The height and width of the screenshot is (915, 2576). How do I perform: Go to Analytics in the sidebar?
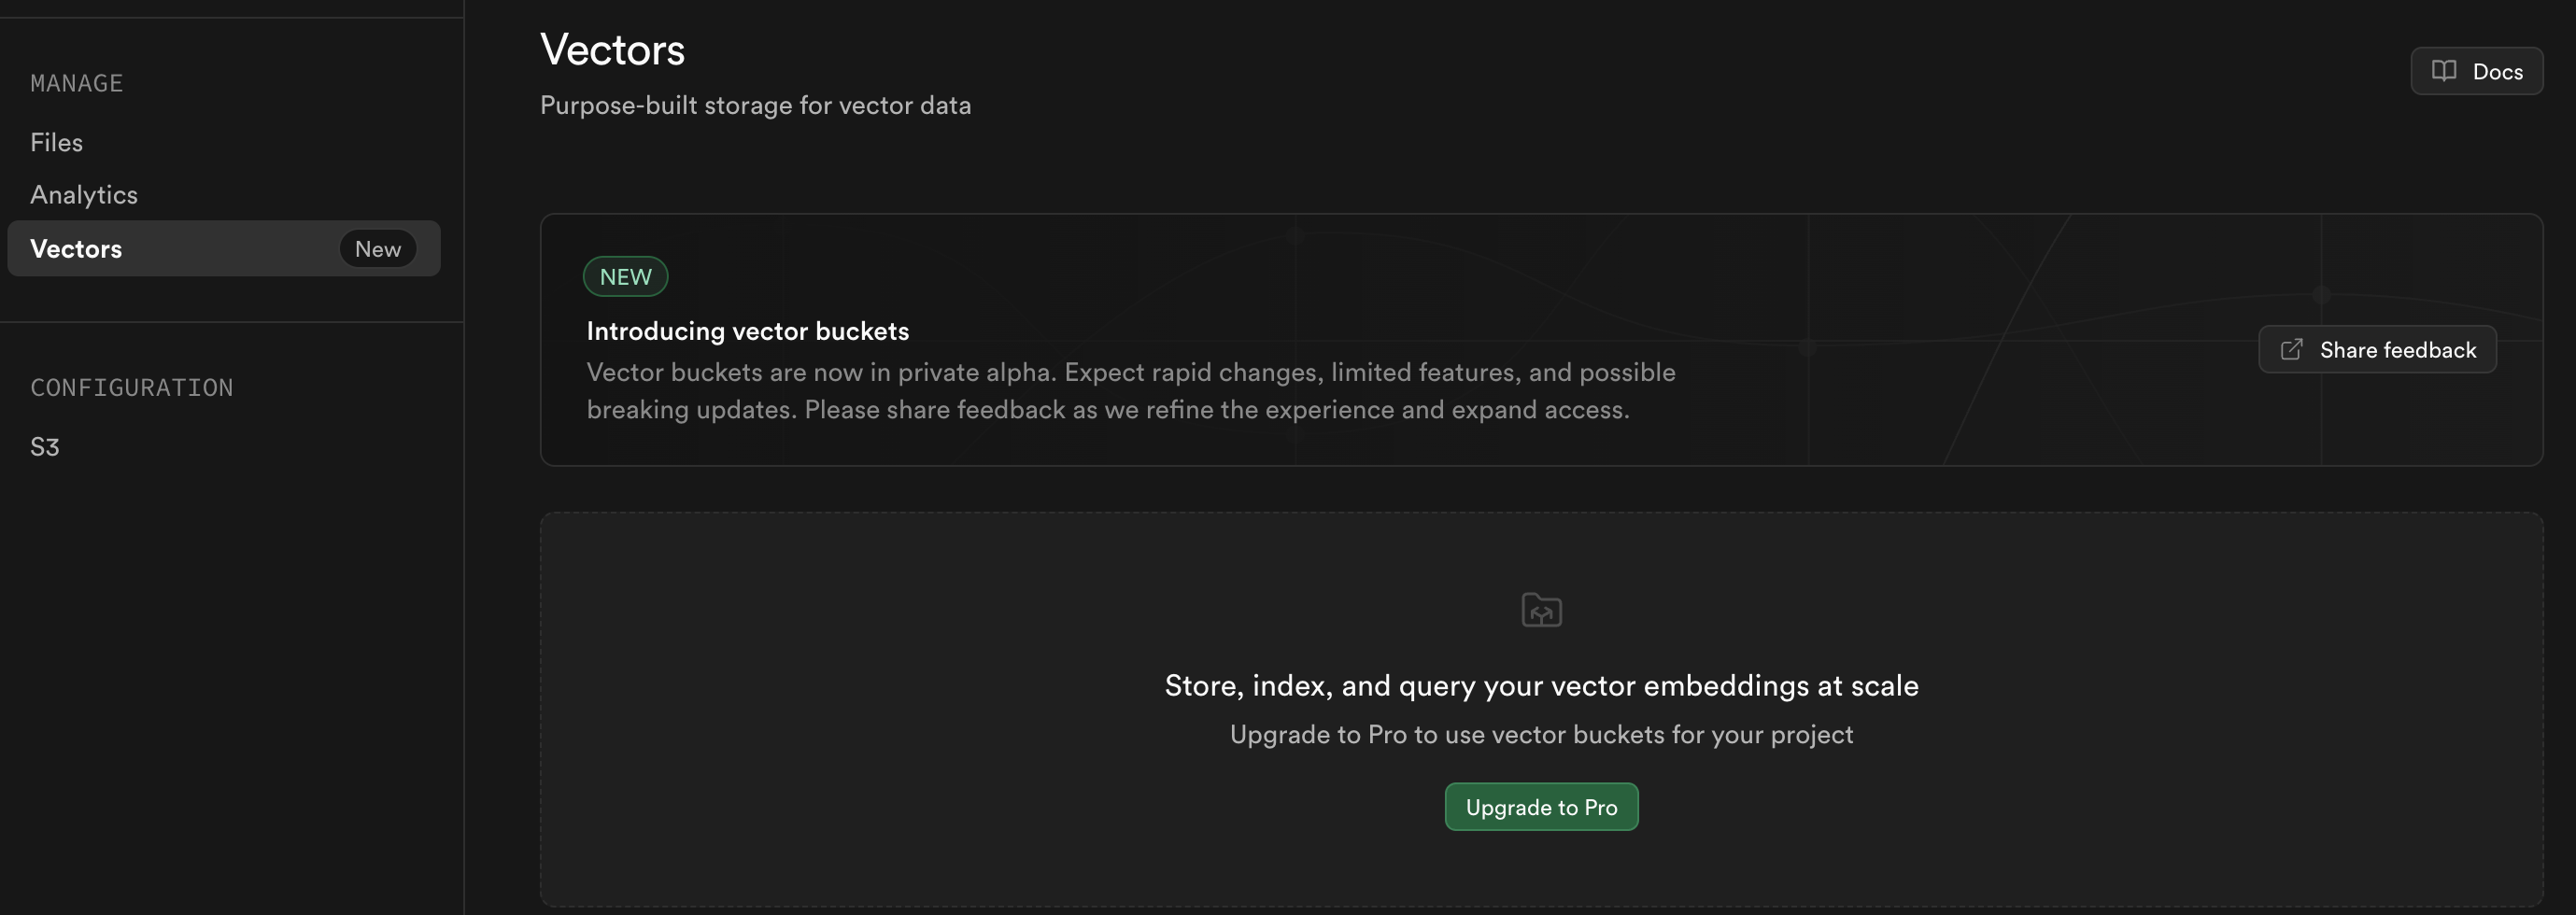click(84, 195)
